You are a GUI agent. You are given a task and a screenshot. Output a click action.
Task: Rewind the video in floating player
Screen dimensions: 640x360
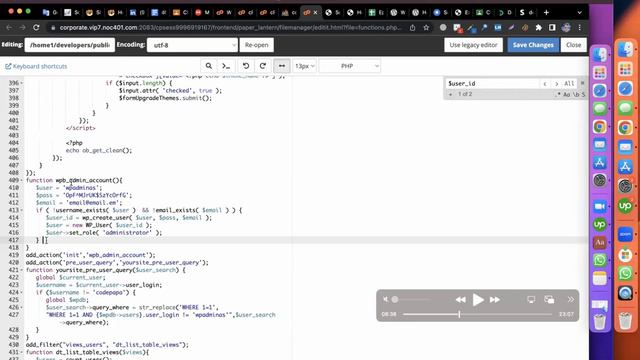pyautogui.click(x=460, y=300)
